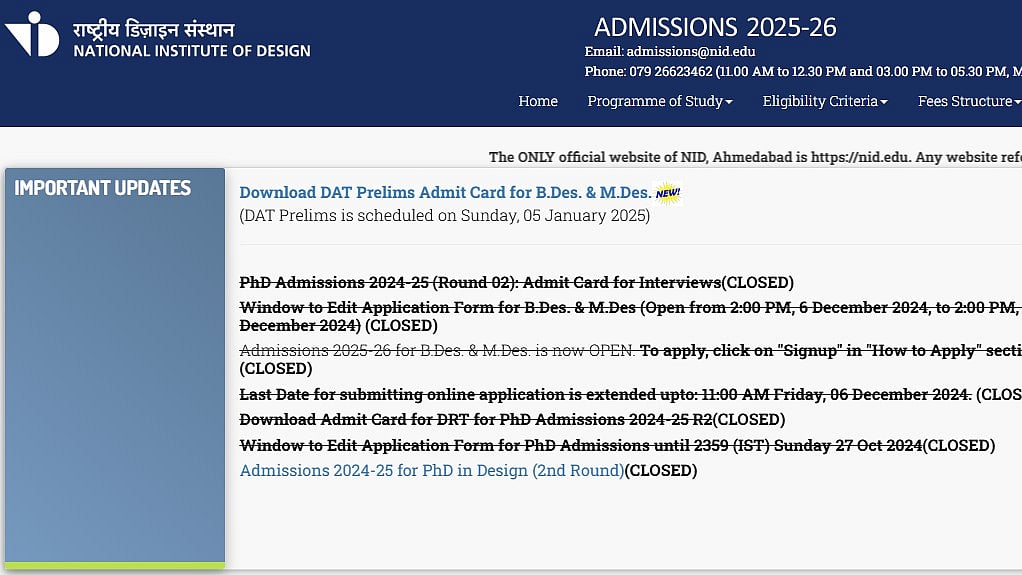Open Admissions 2024-25 PhD in Design link
Viewport: 1022px width, 575px height.
(x=431, y=470)
